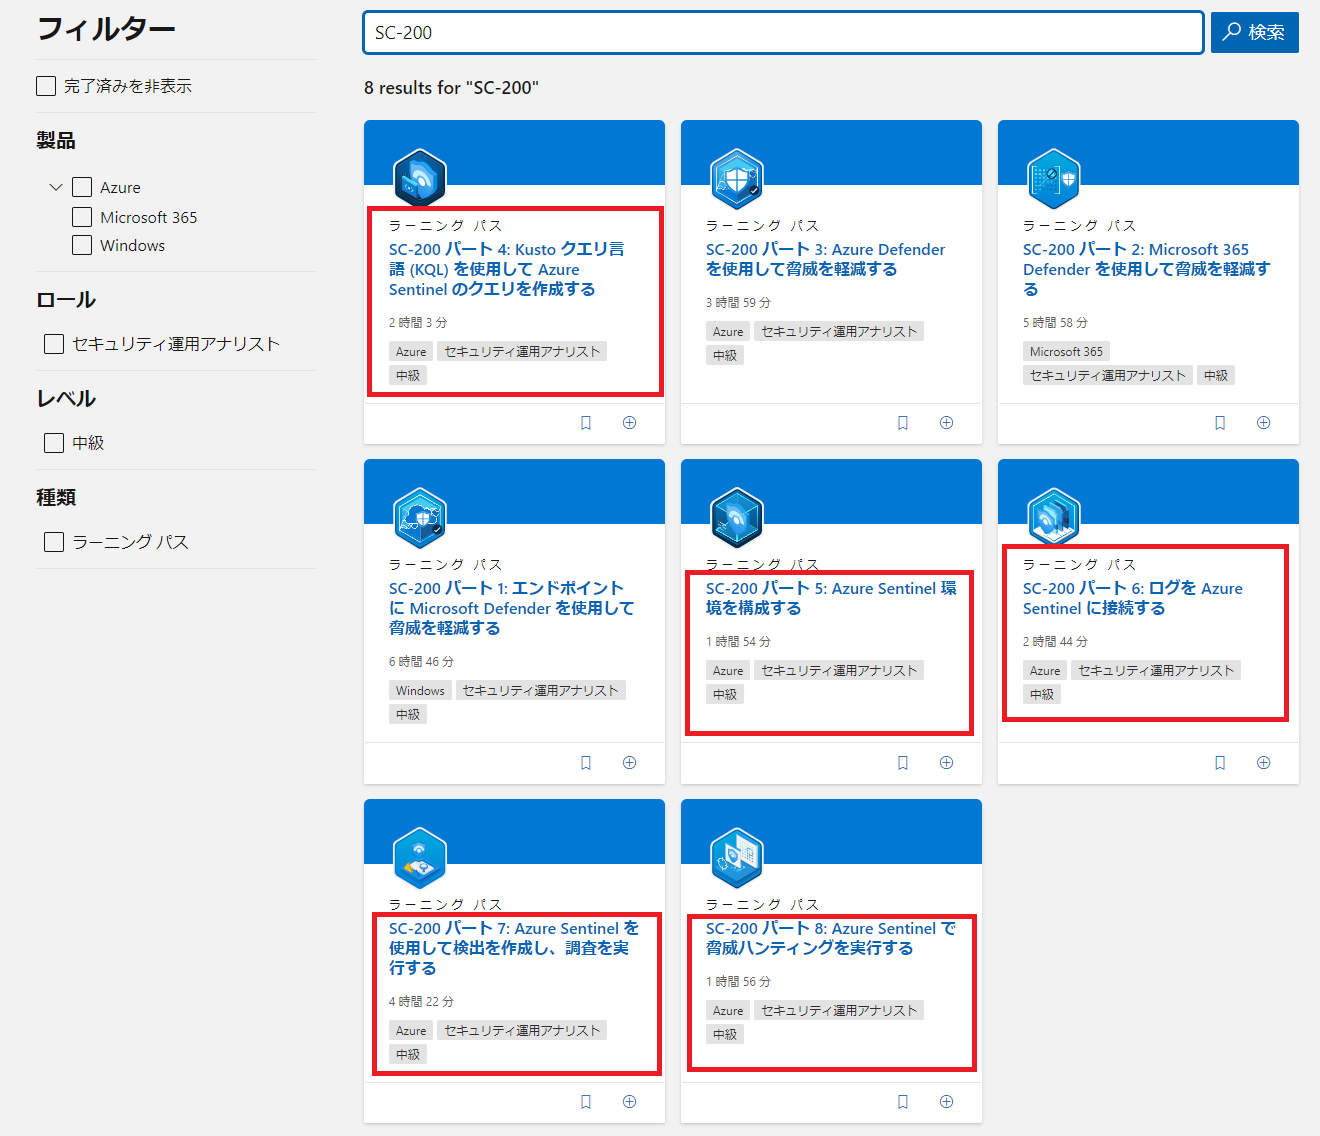Bookmark the SC-200 パート 1 learning path card
The height and width of the screenshot is (1136, 1320).
(585, 762)
